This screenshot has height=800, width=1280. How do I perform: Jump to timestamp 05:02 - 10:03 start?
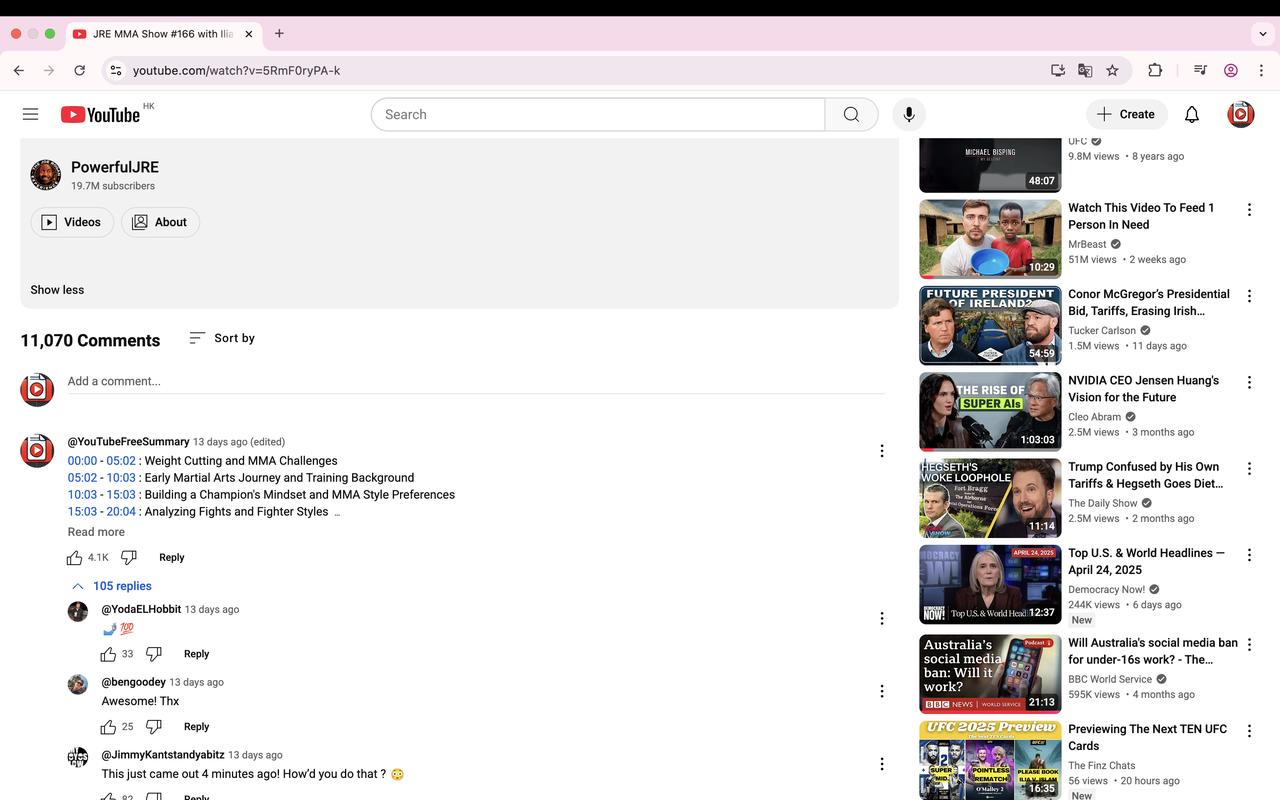82,478
